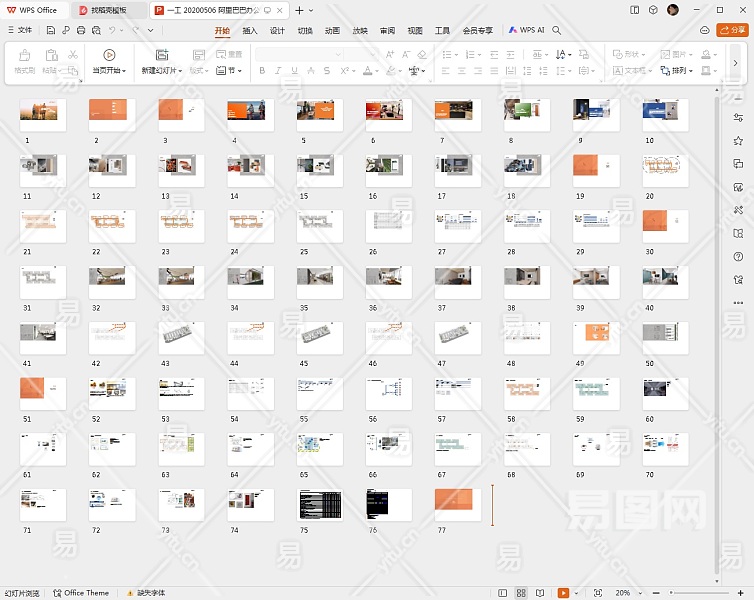
Task: Switch to the 设计 ribbon tab
Action: 277,30
